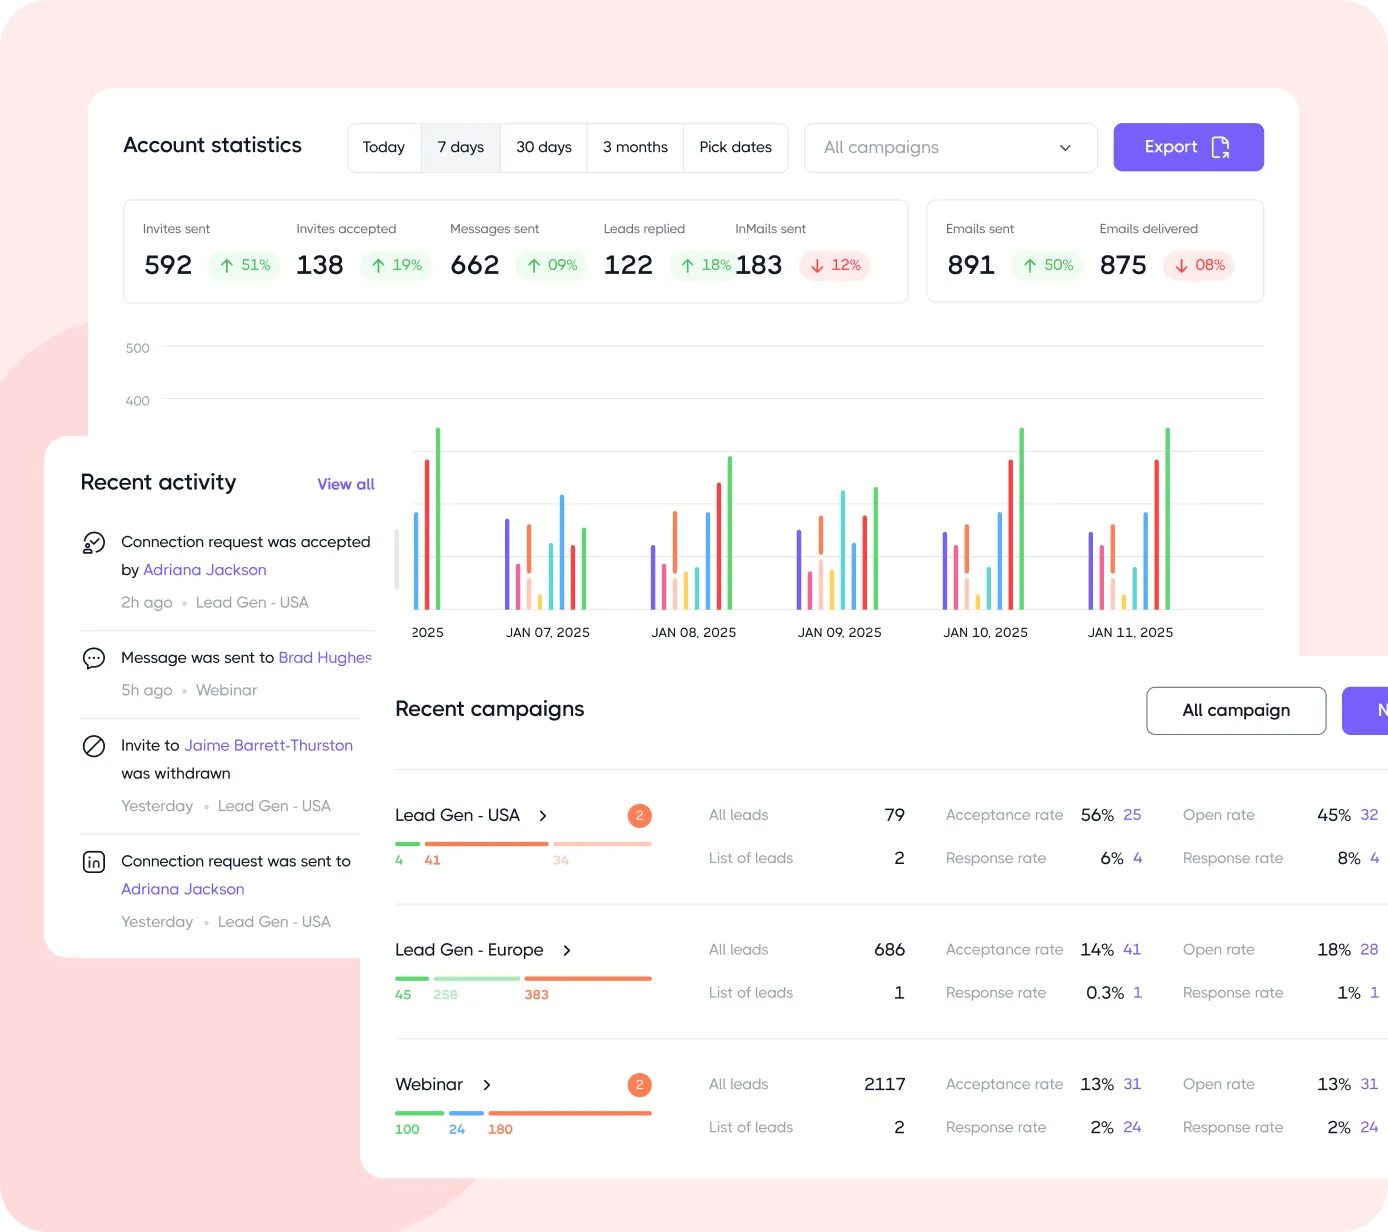Click the Messages sent value 662
Viewport: 1388px width, 1232px height.
475,265
